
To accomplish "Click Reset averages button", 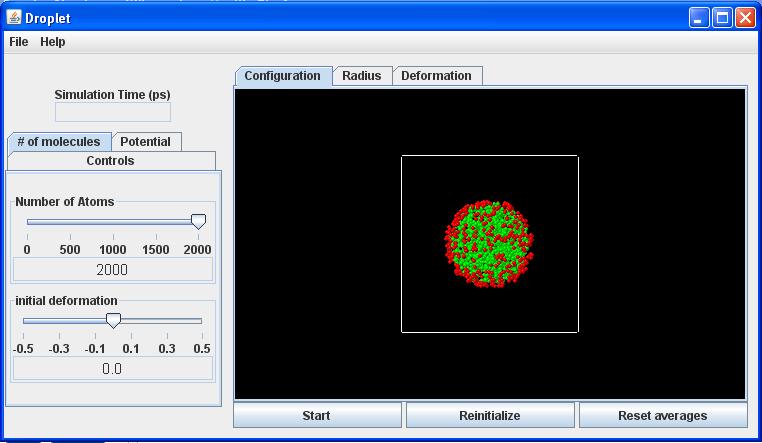I will pos(662,416).
